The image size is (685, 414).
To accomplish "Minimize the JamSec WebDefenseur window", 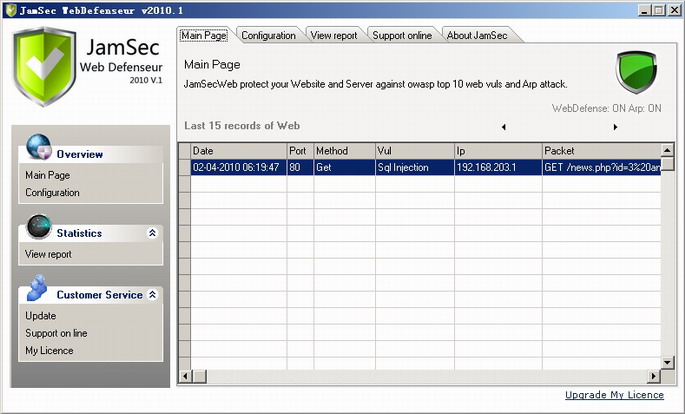I will click(643, 10).
